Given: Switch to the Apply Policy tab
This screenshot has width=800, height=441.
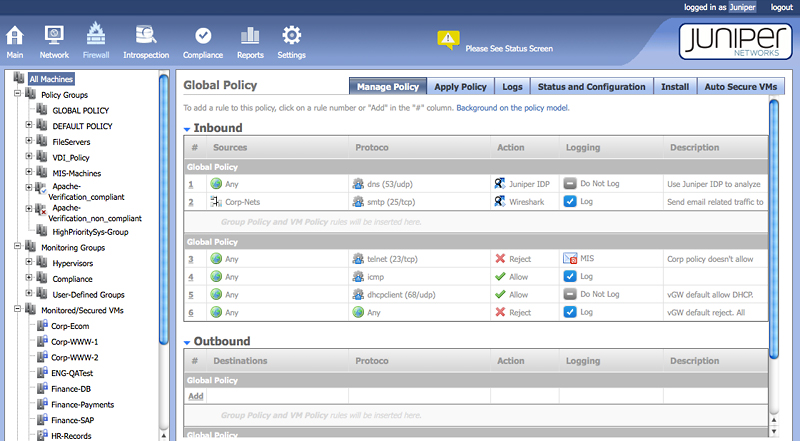Looking at the screenshot, I should [x=461, y=87].
